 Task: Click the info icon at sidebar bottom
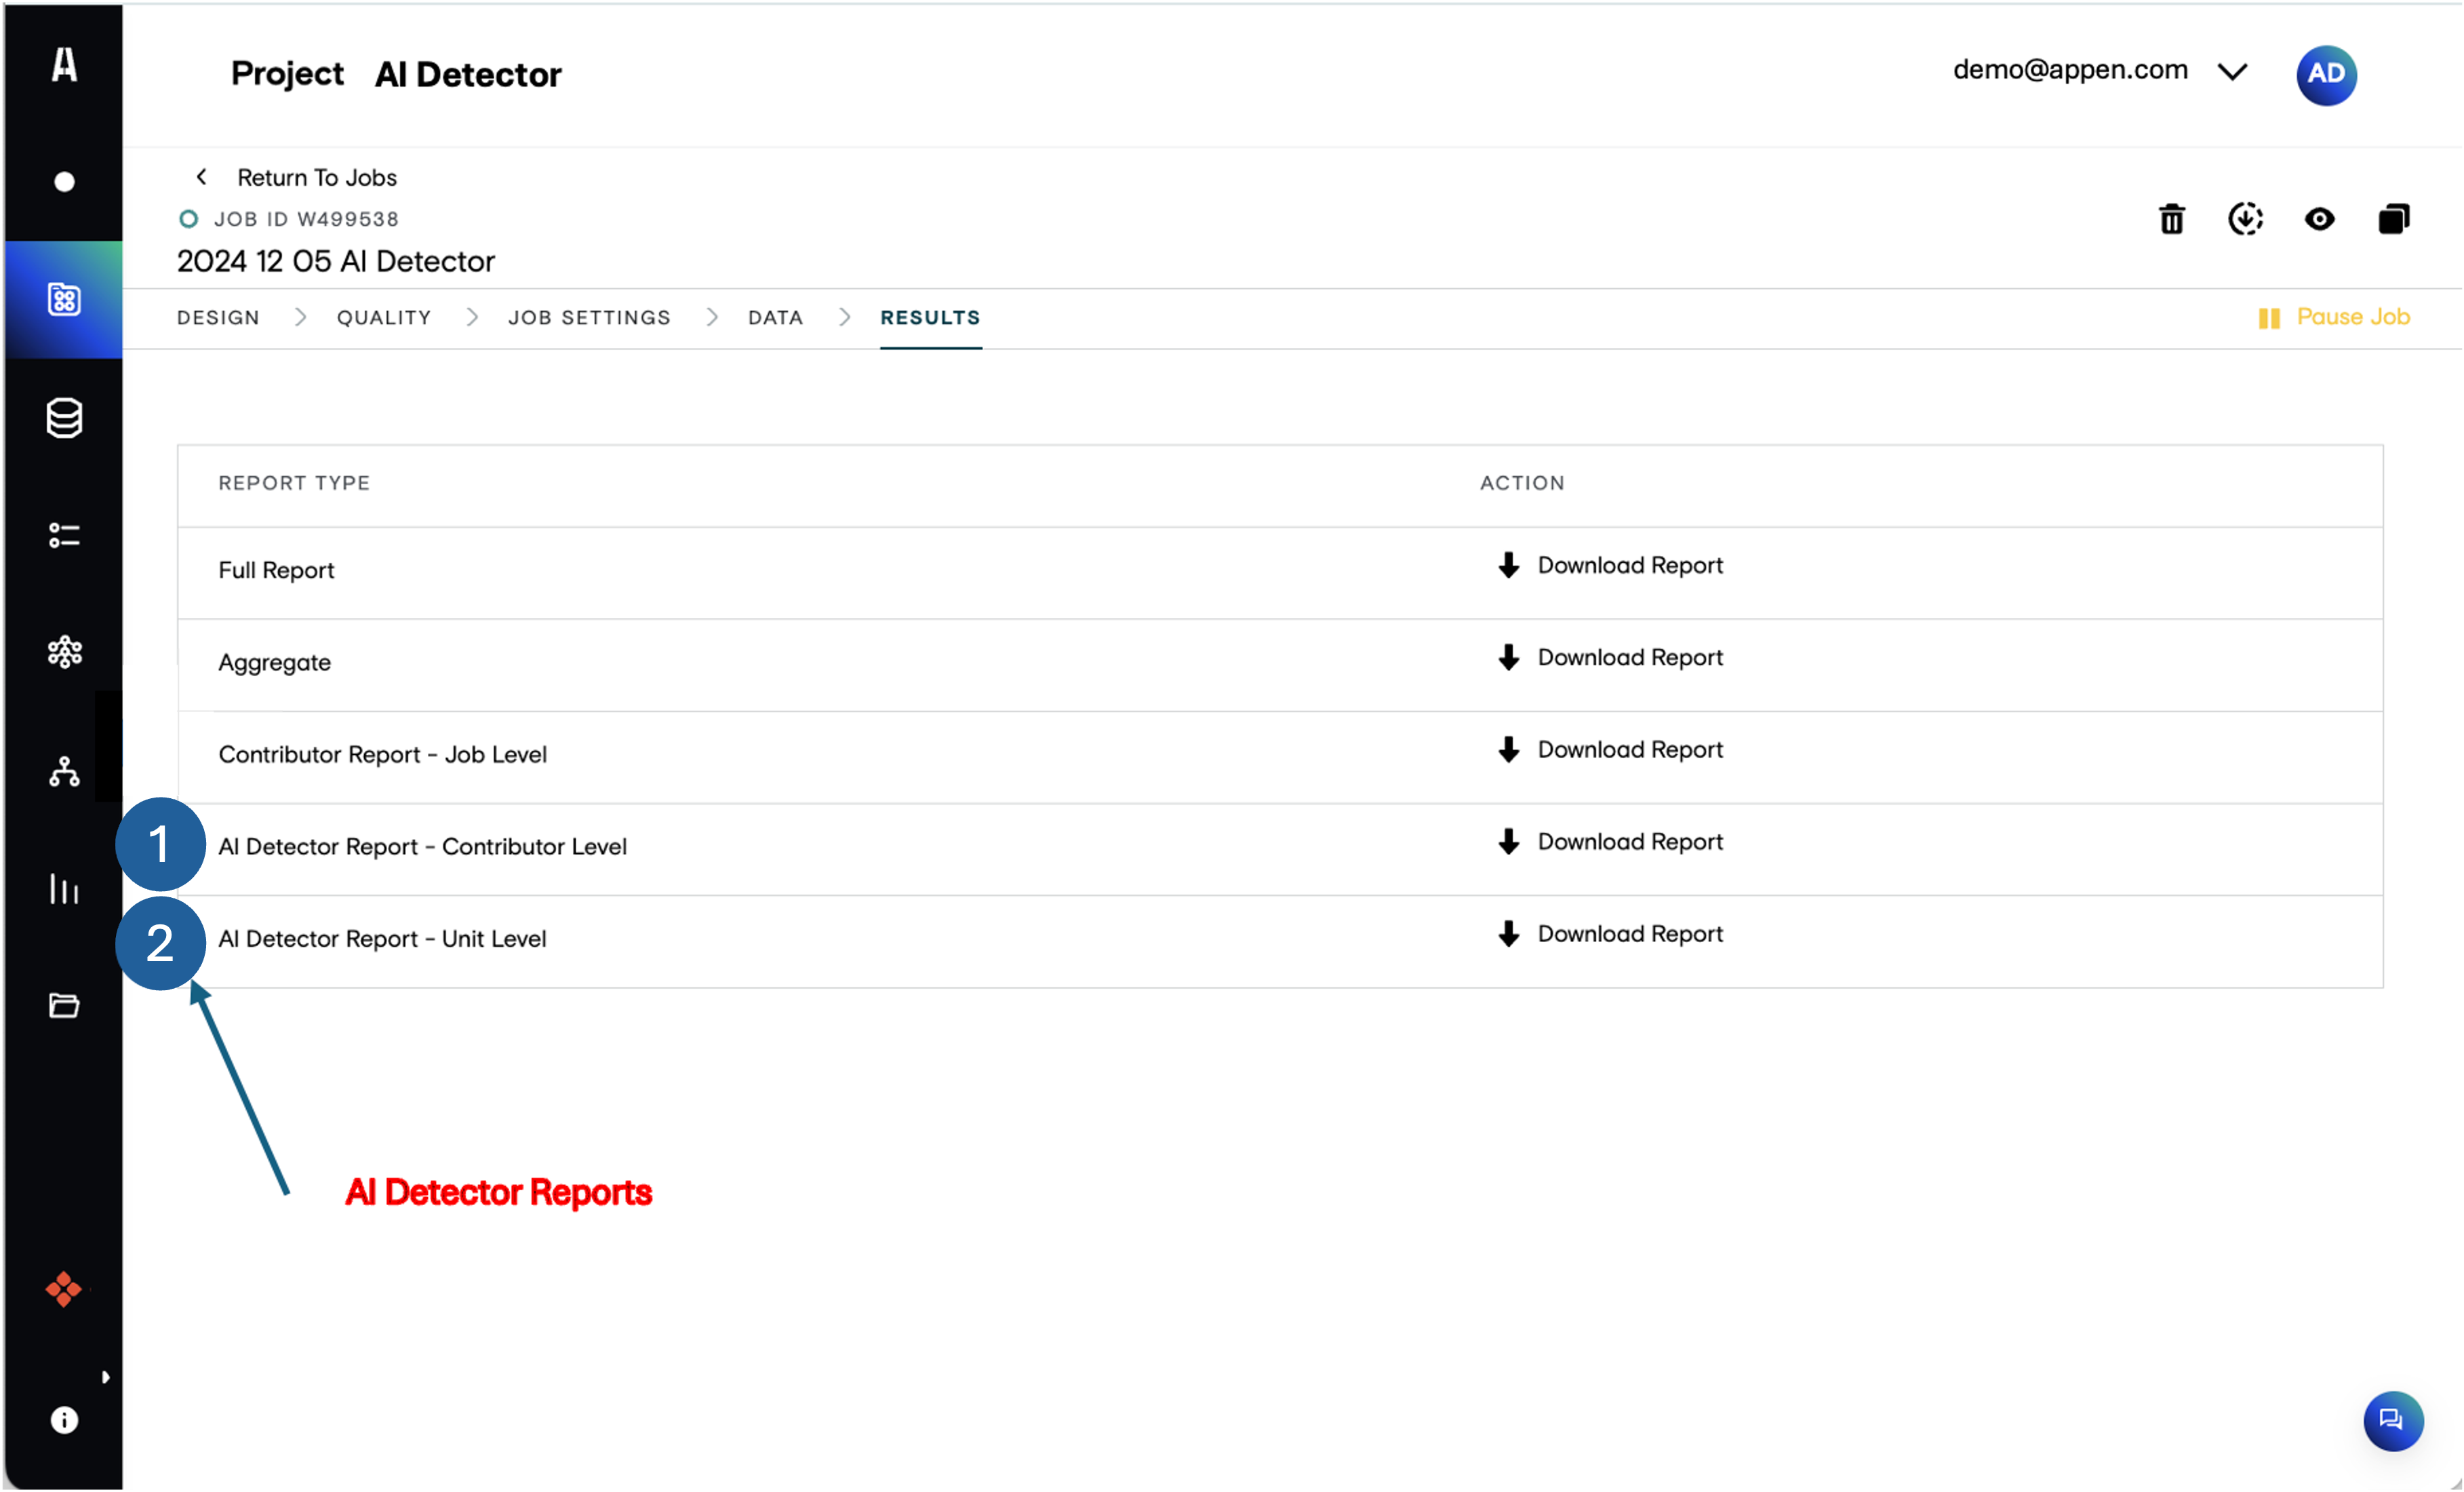pos(64,1420)
